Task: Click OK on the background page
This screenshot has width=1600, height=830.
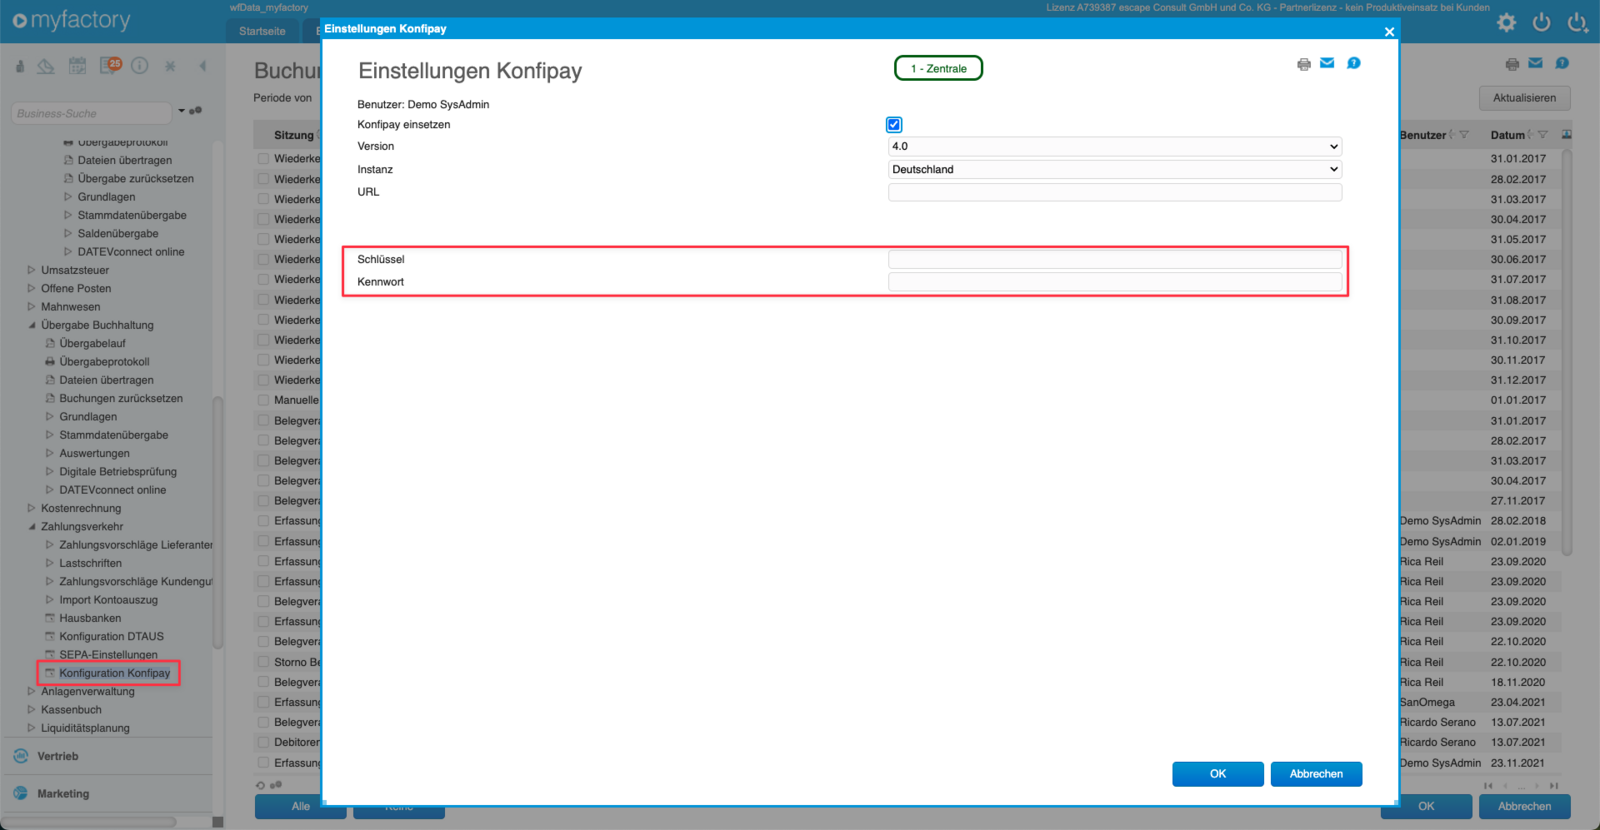Action: [1426, 806]
